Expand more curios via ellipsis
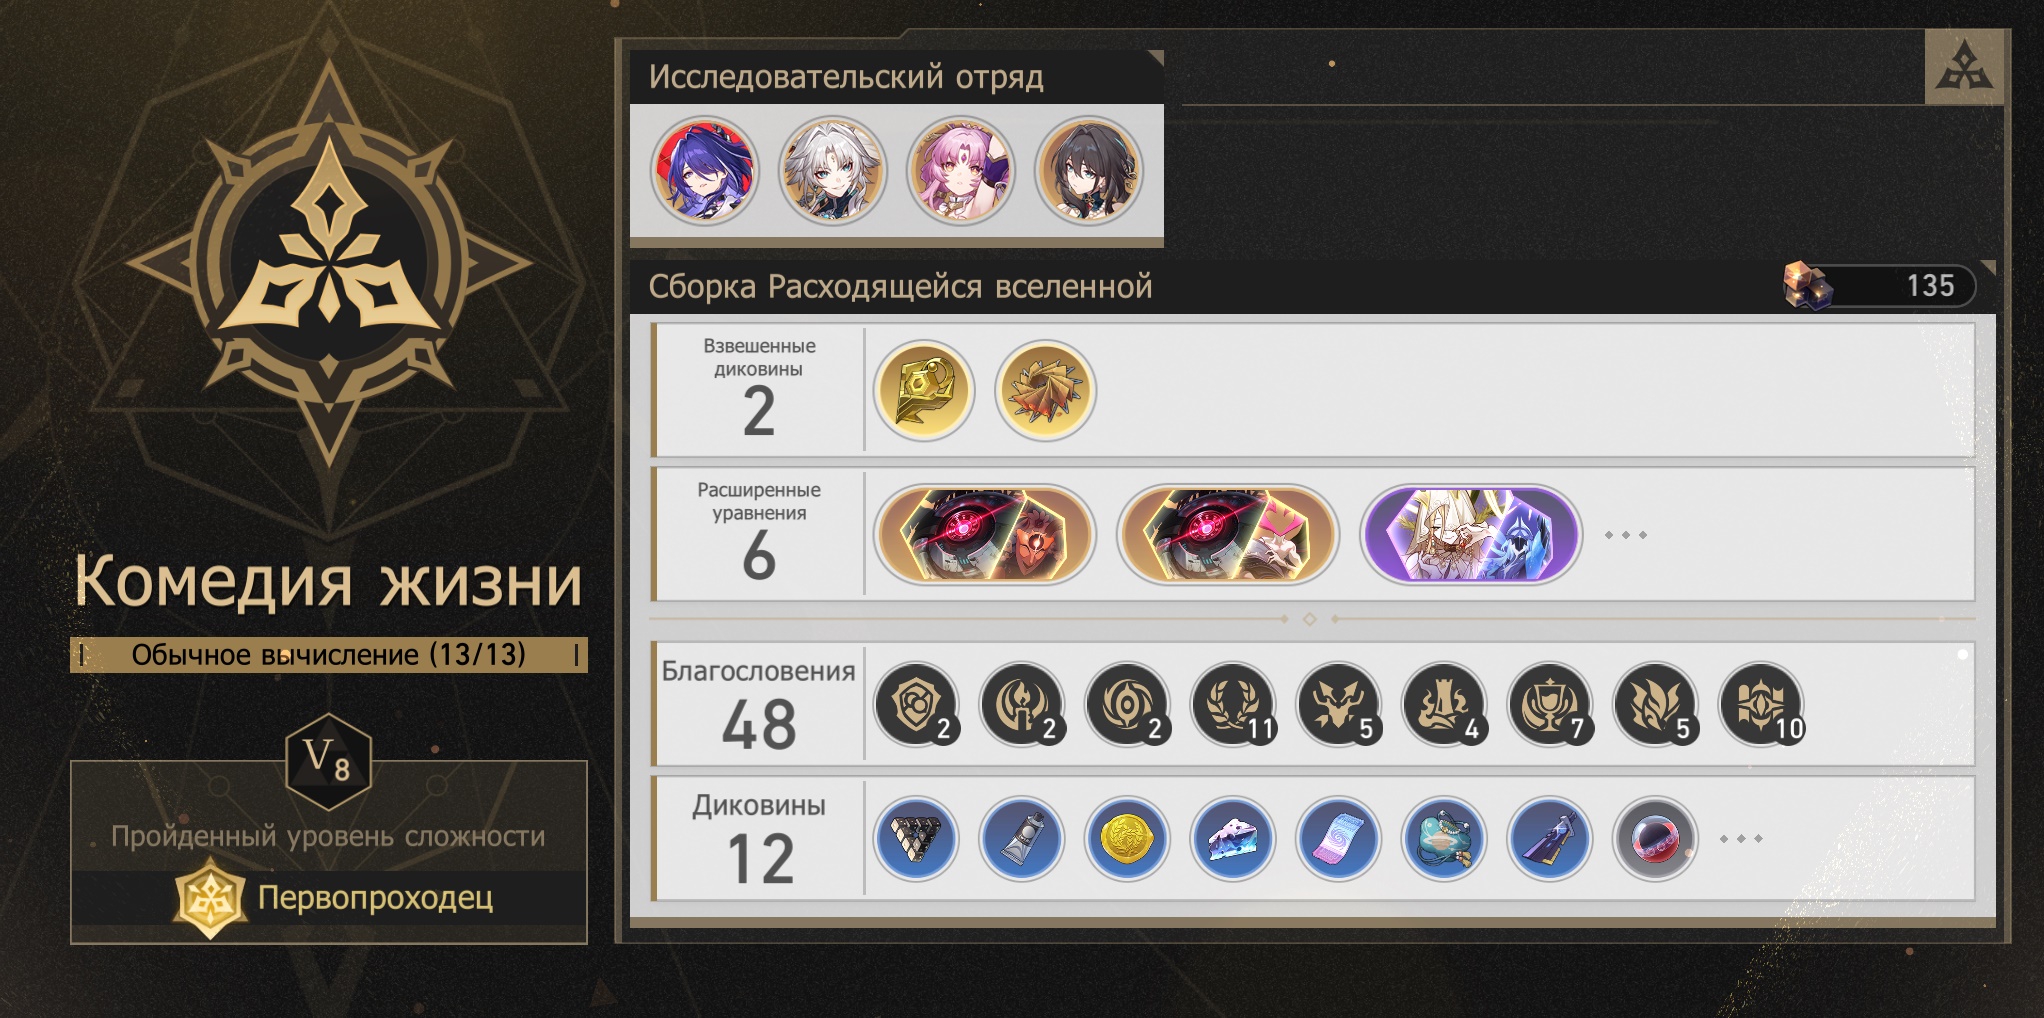 1741,838
